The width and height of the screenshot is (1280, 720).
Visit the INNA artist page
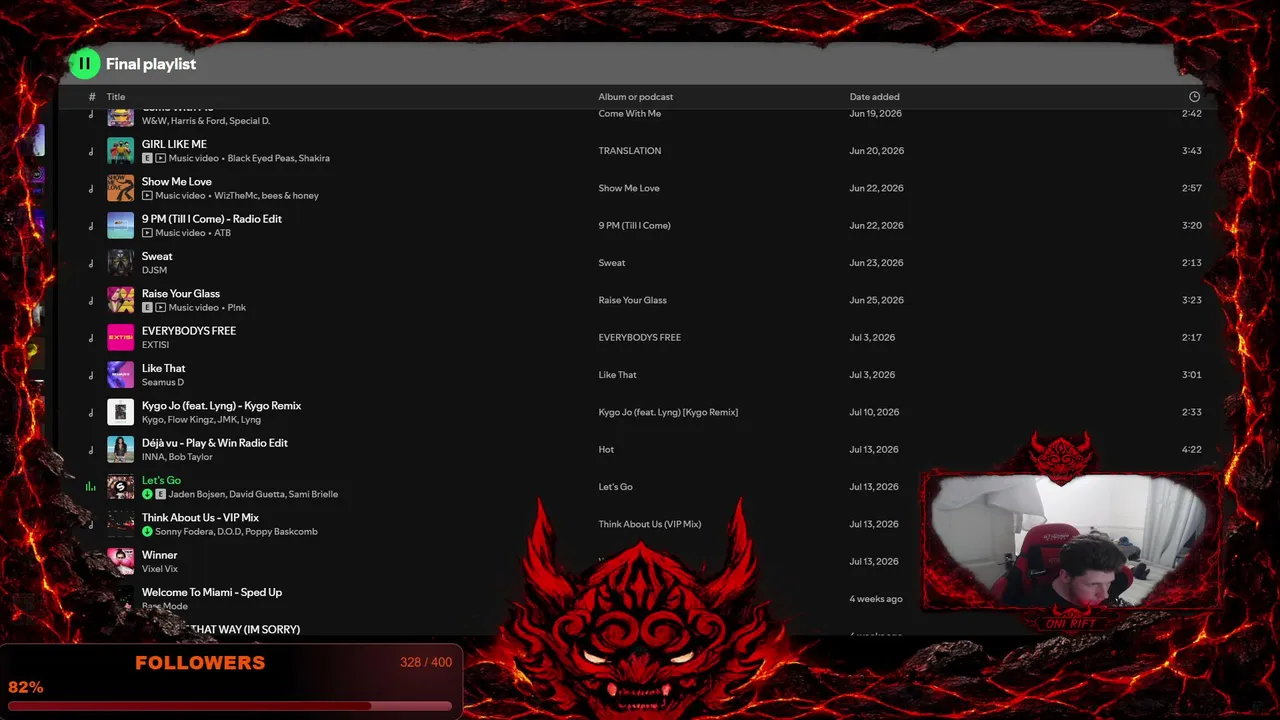(x=153, y=457)
